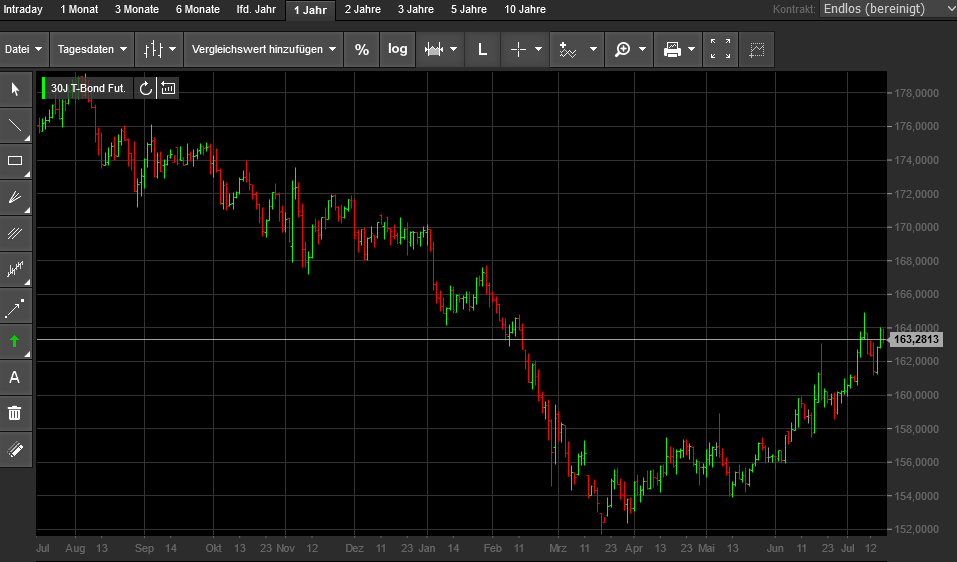Select the arrow pointer tool
The image size is (957, 562).
tap(15, 89)
